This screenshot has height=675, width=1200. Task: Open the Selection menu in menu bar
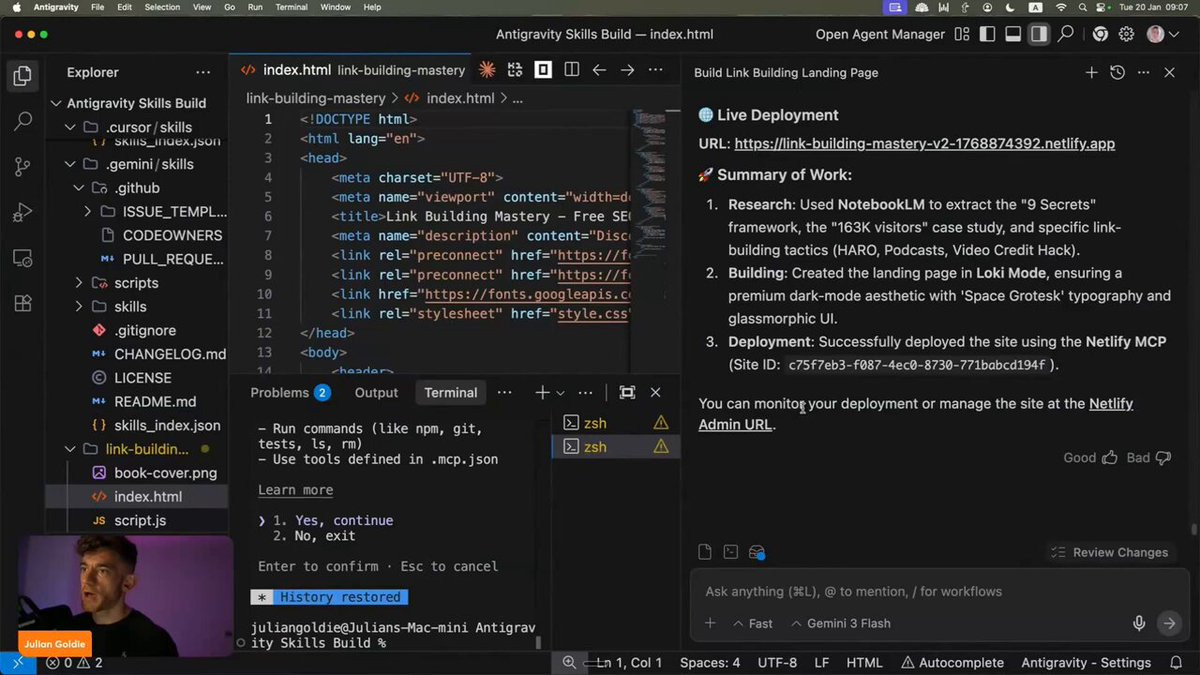tap(161, 7)
